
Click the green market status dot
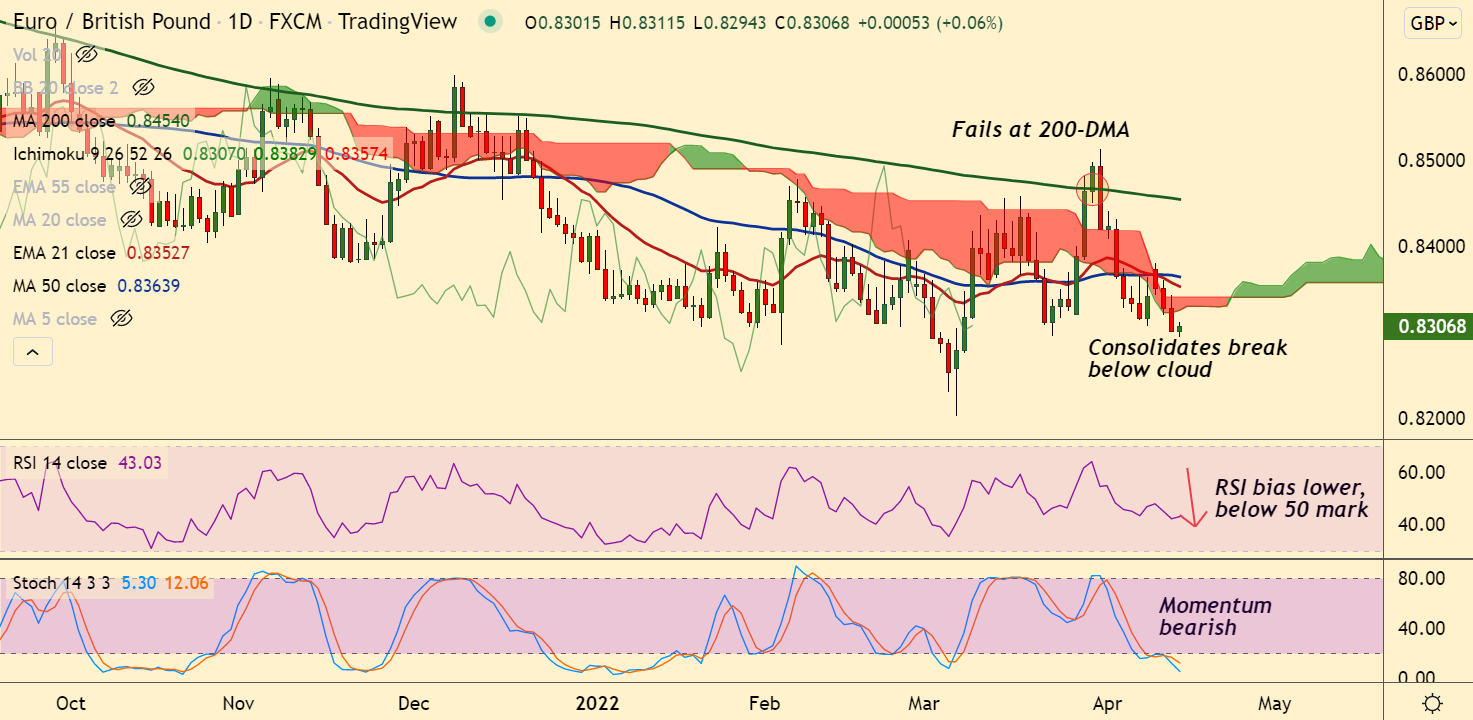pos(489,22)
